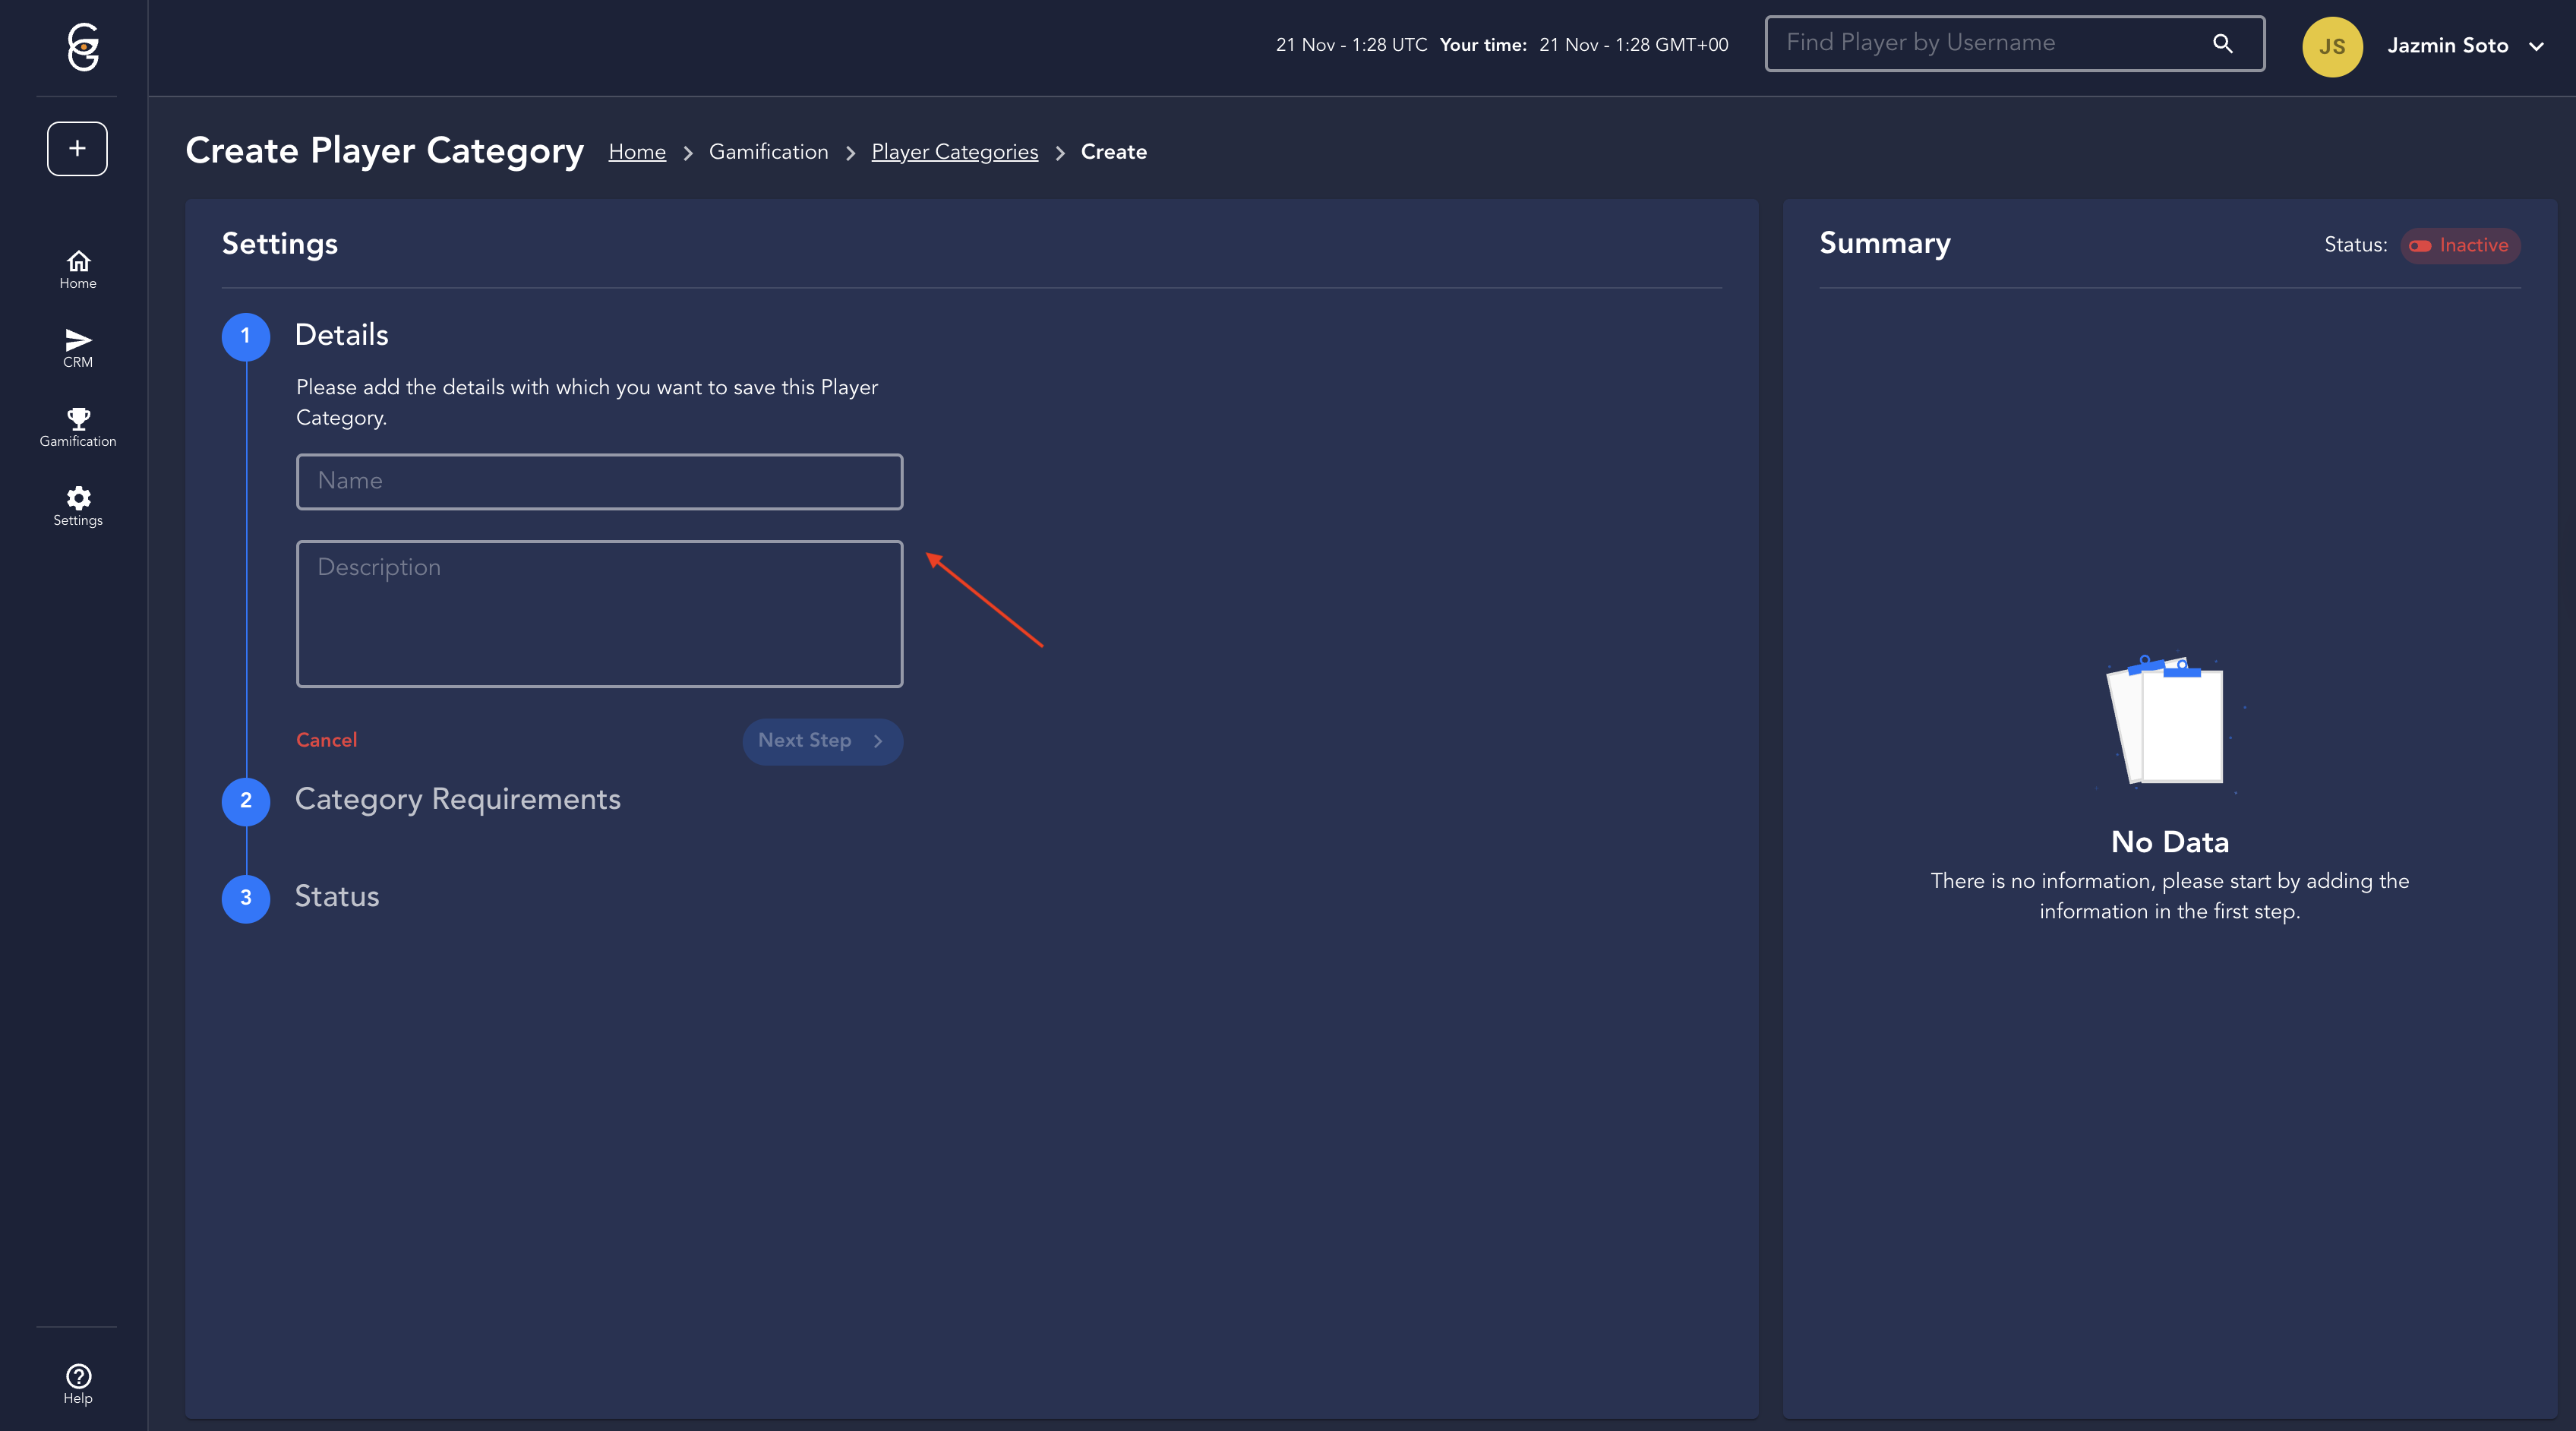Screen dimensions: 2576x1431
Task: Open the Settings gear in sidebar
Action: 78,506
